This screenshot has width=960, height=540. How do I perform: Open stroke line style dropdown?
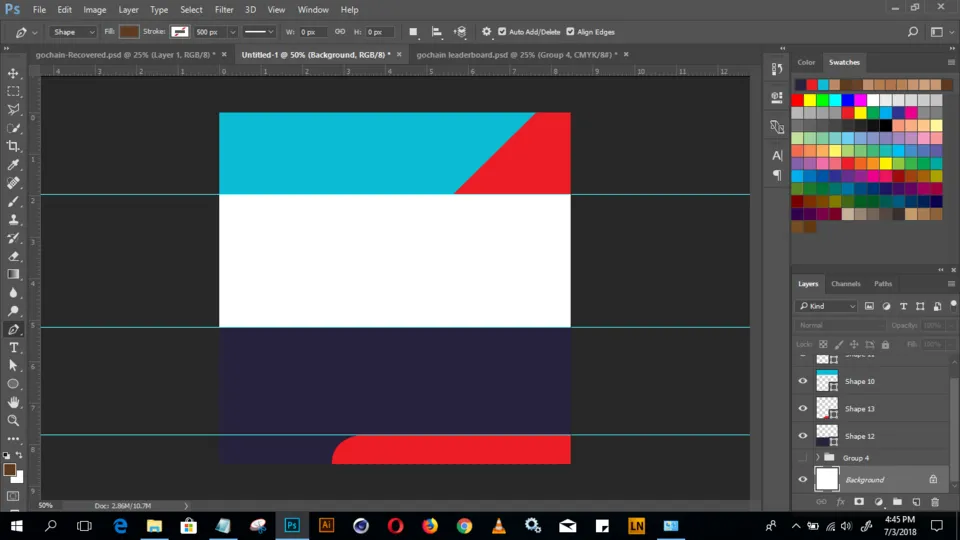click(258, 32)
